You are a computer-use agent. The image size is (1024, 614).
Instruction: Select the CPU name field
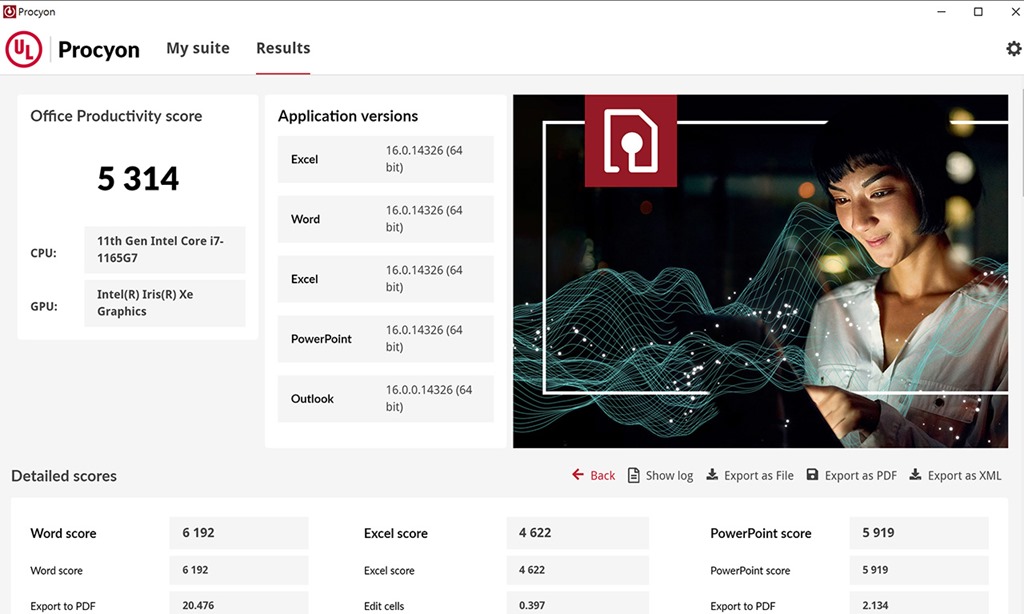point(164,250)
